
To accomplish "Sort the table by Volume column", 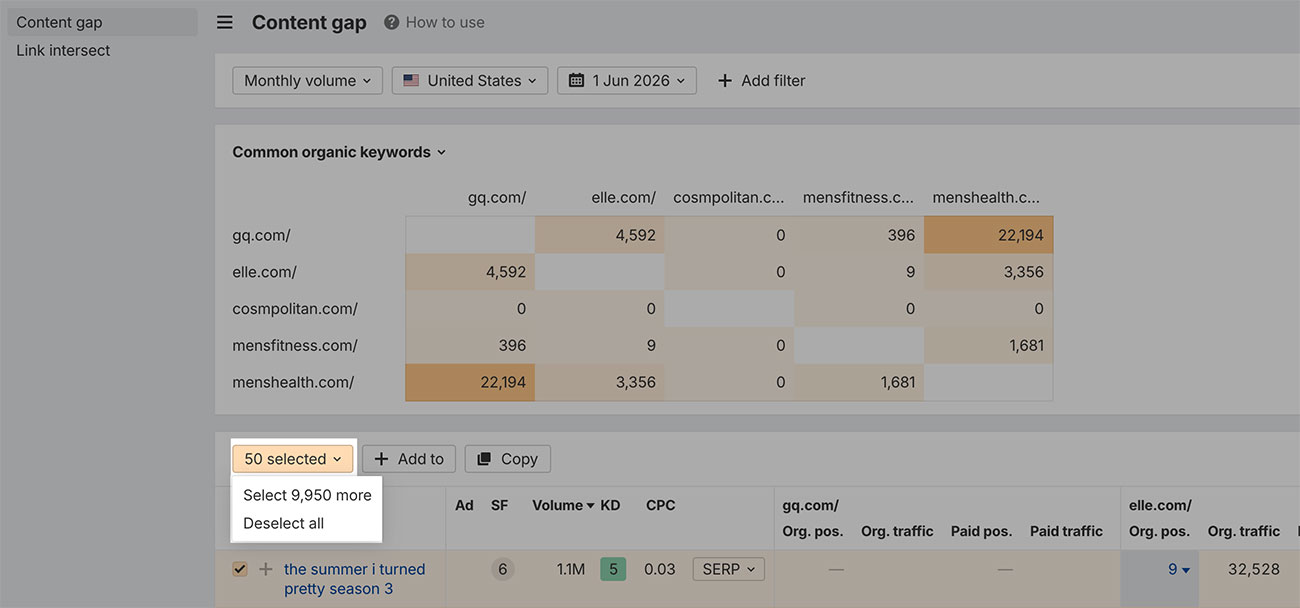I will point(563,505).
